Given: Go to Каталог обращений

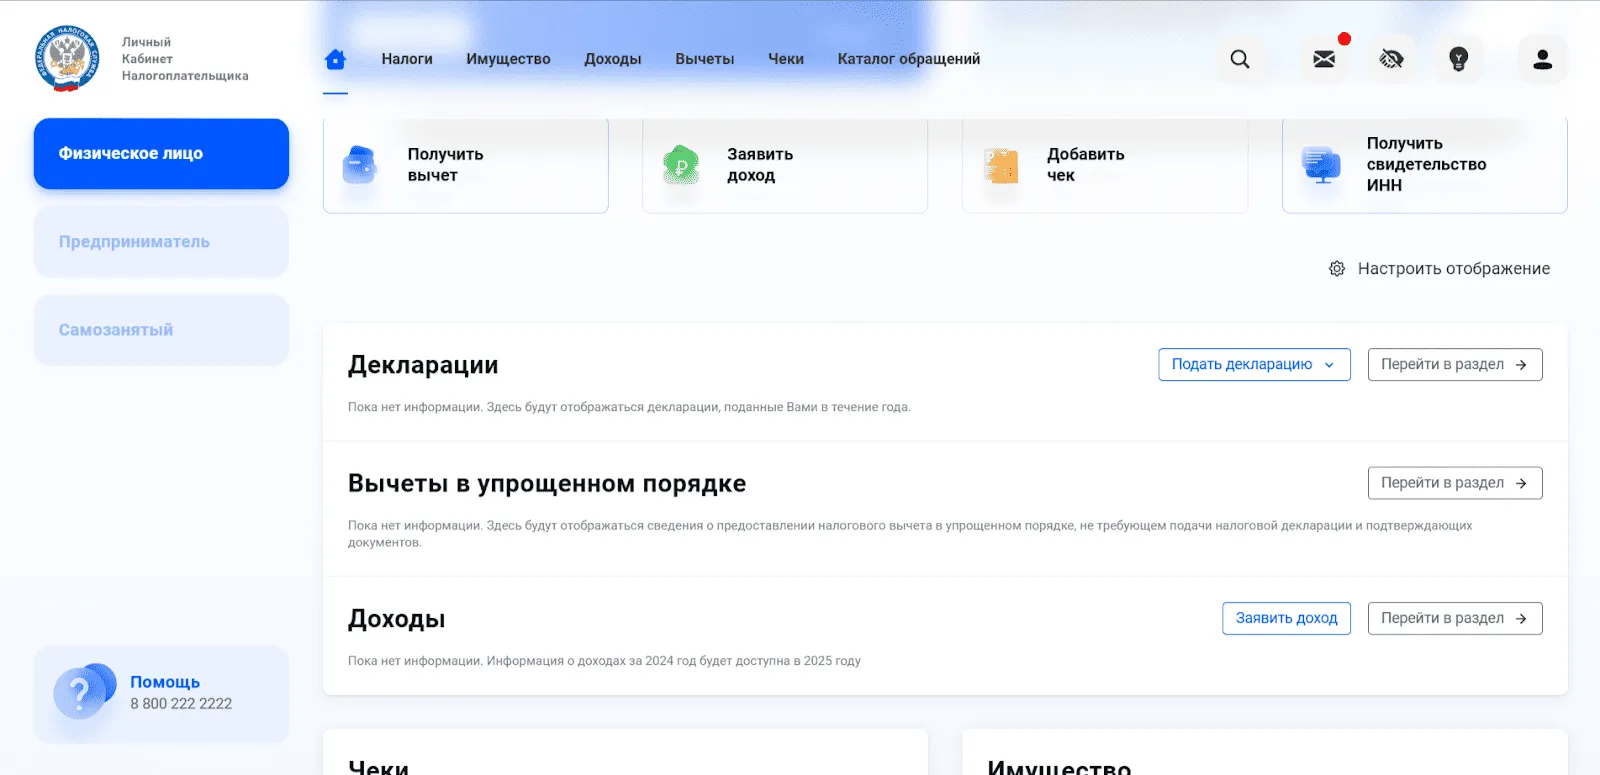Looking at the screenshot, I should pos(908,59).
